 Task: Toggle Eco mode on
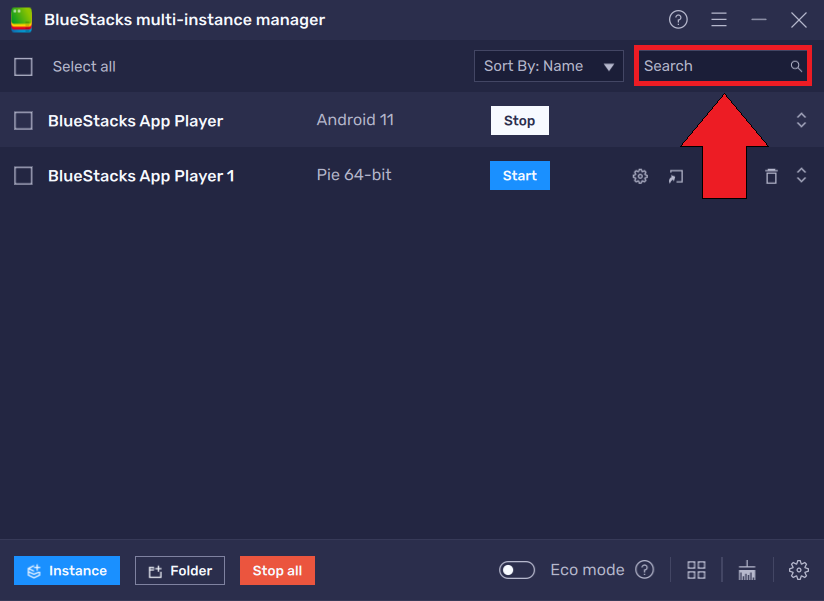click(517, 569)
